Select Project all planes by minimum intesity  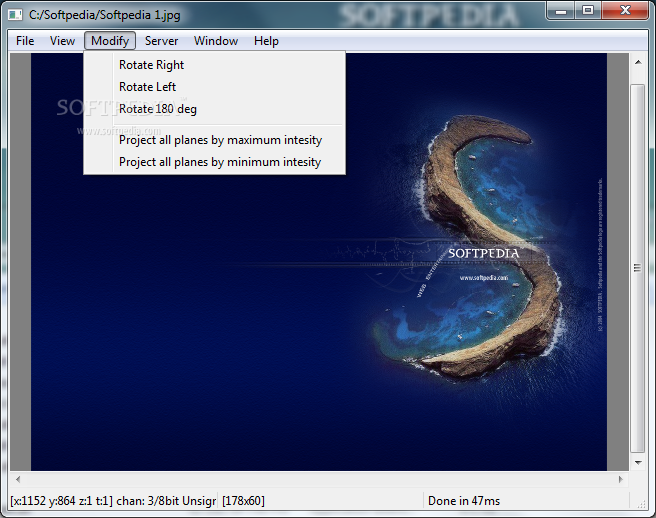click(215, 162)
